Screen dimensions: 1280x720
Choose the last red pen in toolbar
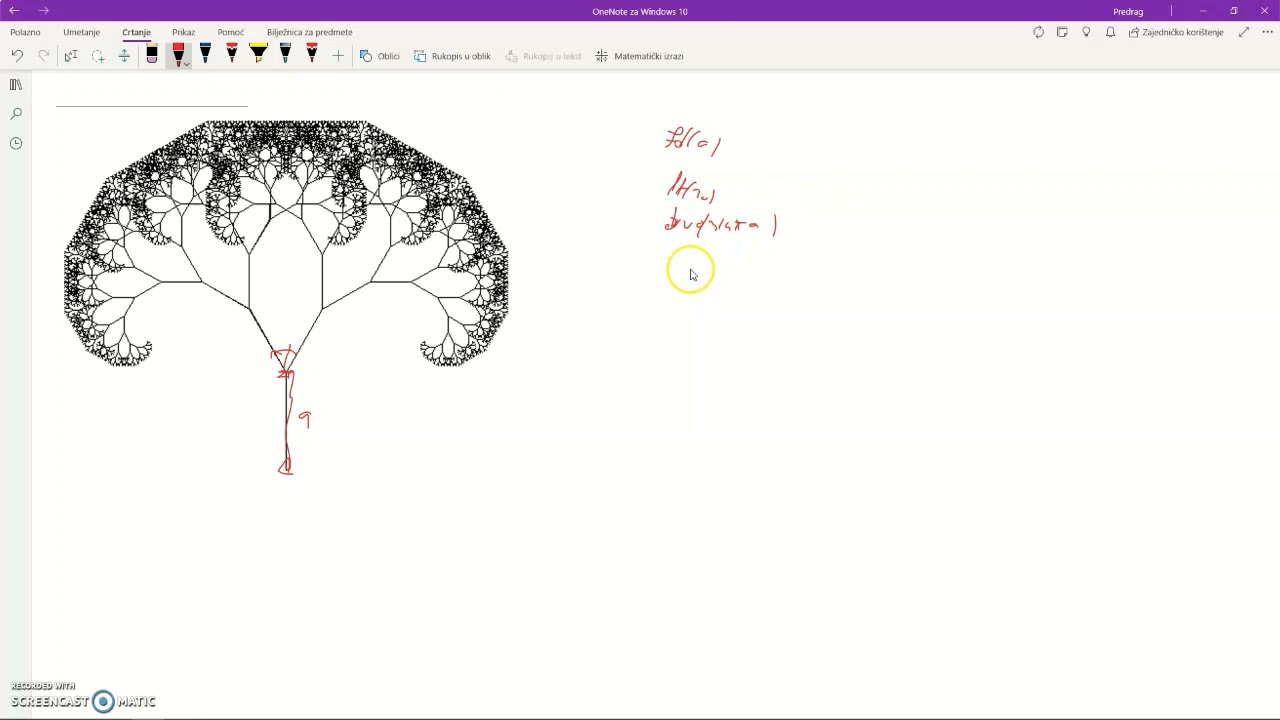312,55
